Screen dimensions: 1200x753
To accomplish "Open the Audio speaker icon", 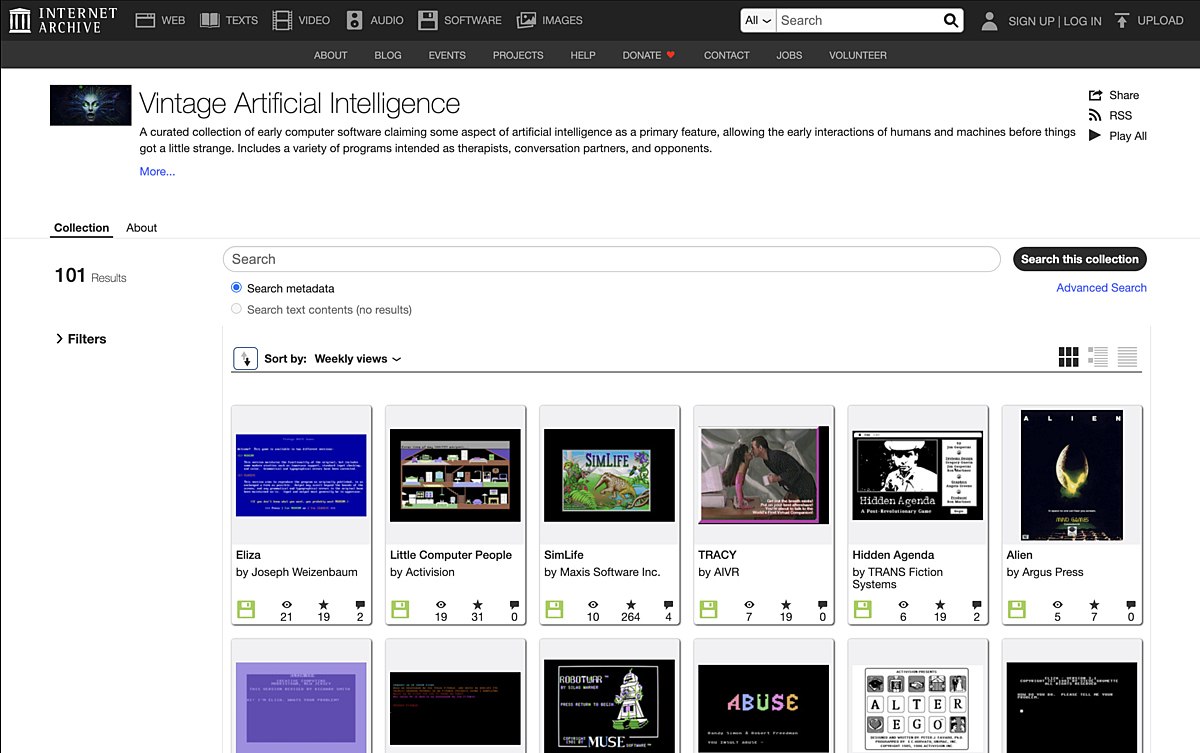I will pyautogui.click(x=355, y=20).
